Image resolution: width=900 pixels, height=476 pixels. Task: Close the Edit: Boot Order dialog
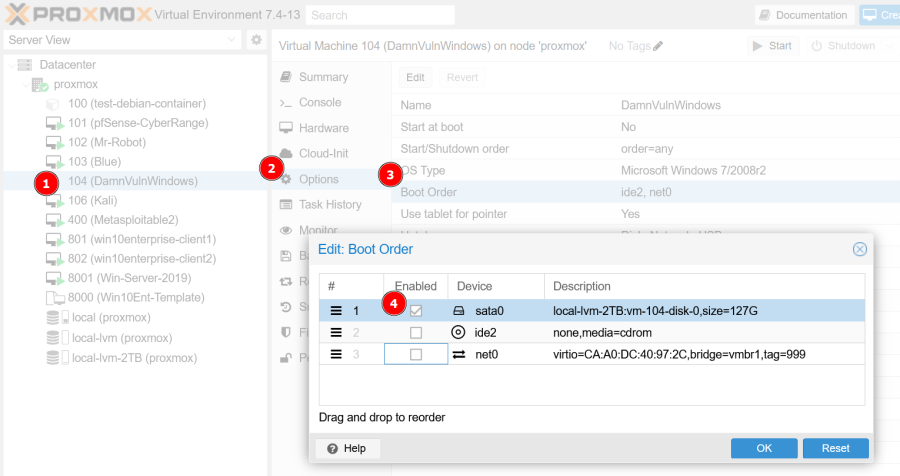click(x=859, y=249)
